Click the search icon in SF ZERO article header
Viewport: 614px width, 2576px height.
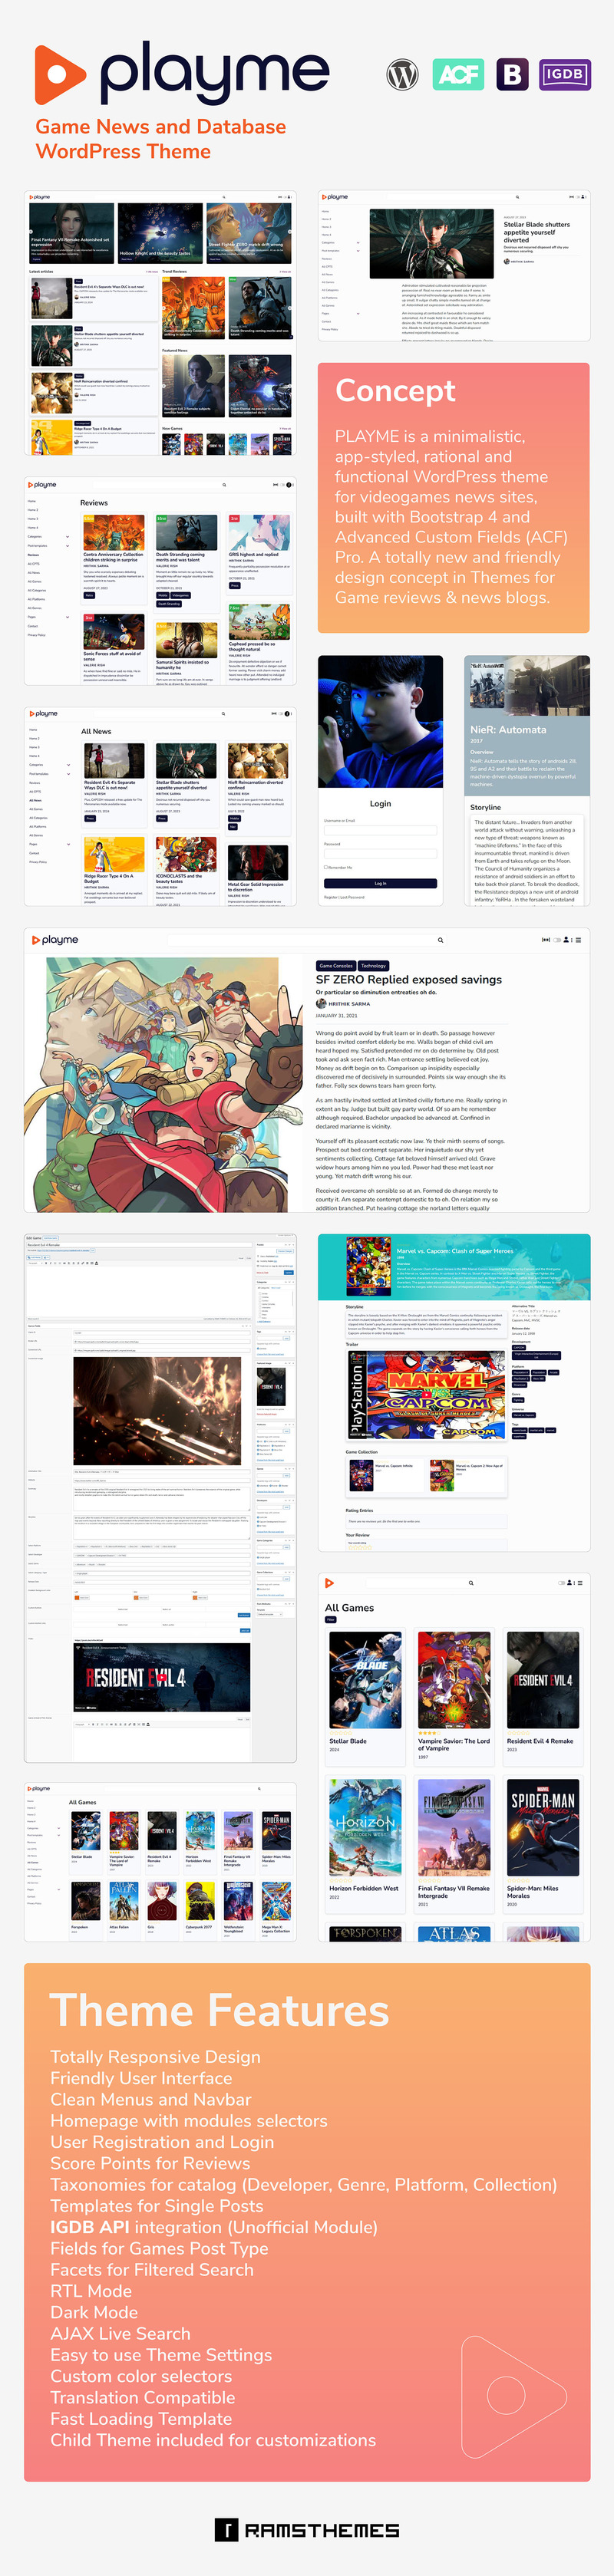pos(440,940)
